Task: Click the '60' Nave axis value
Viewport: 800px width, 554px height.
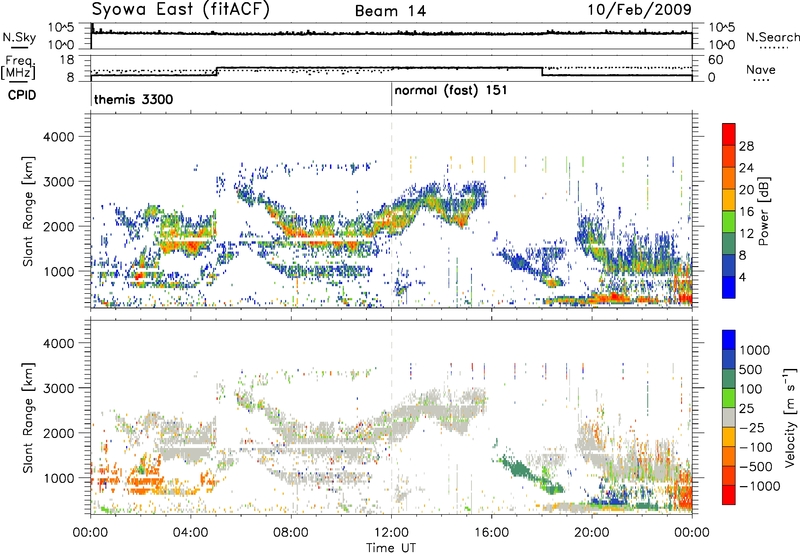Action: [716, 60]
